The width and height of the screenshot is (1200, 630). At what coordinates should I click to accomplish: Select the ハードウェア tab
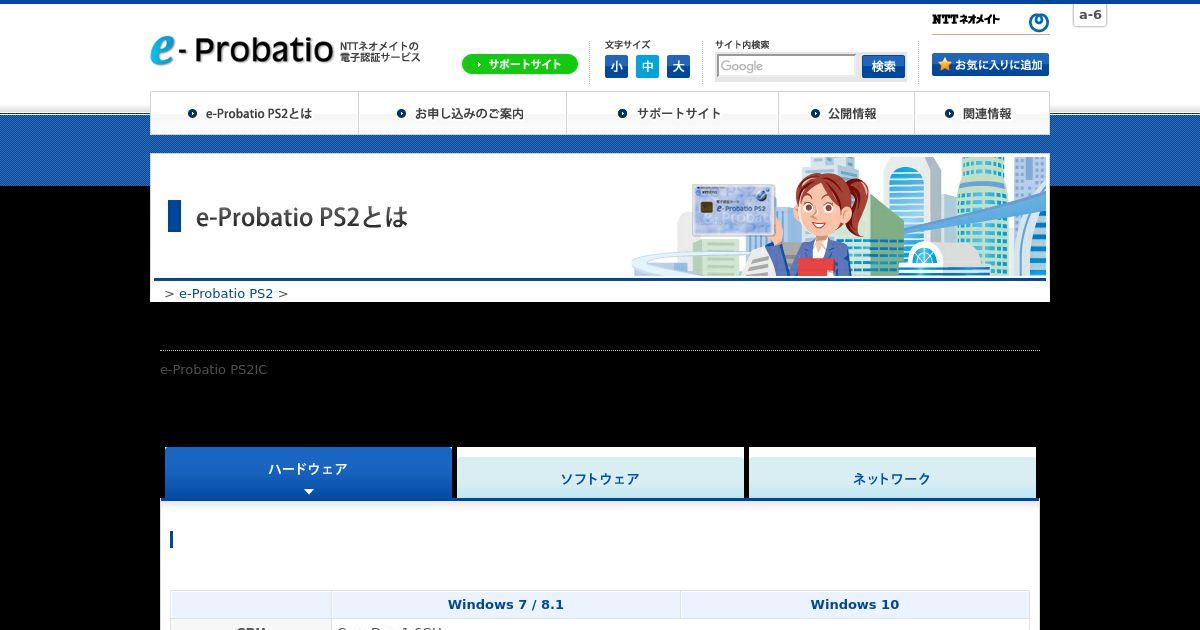[308, 472]
